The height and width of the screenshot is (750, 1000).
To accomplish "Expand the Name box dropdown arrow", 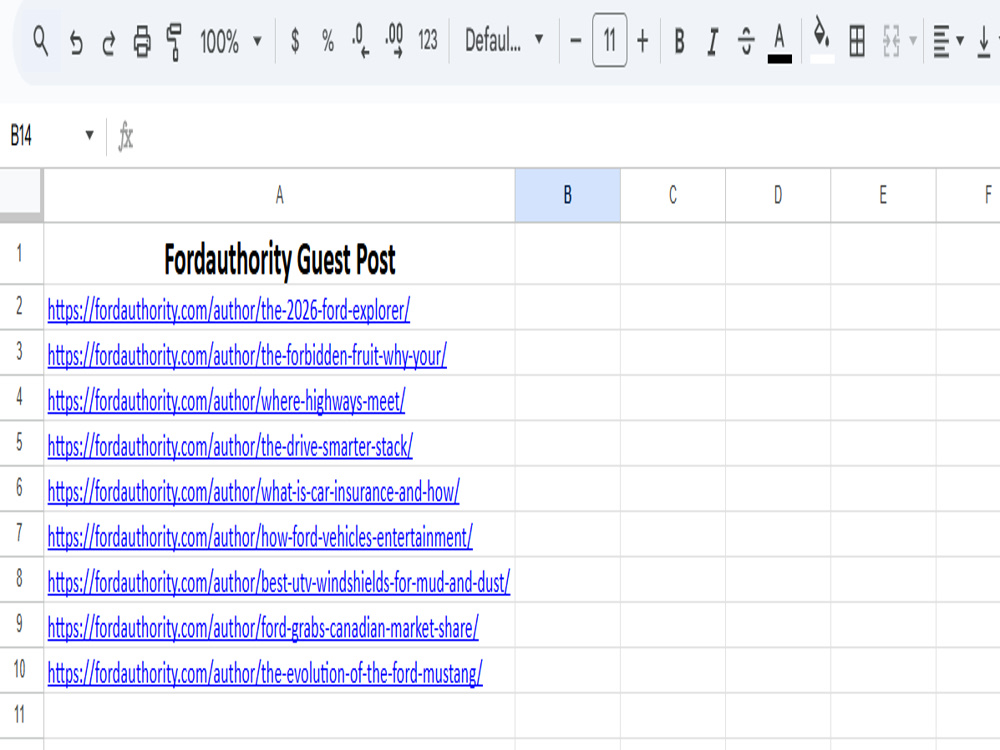I will click(89, 135).
